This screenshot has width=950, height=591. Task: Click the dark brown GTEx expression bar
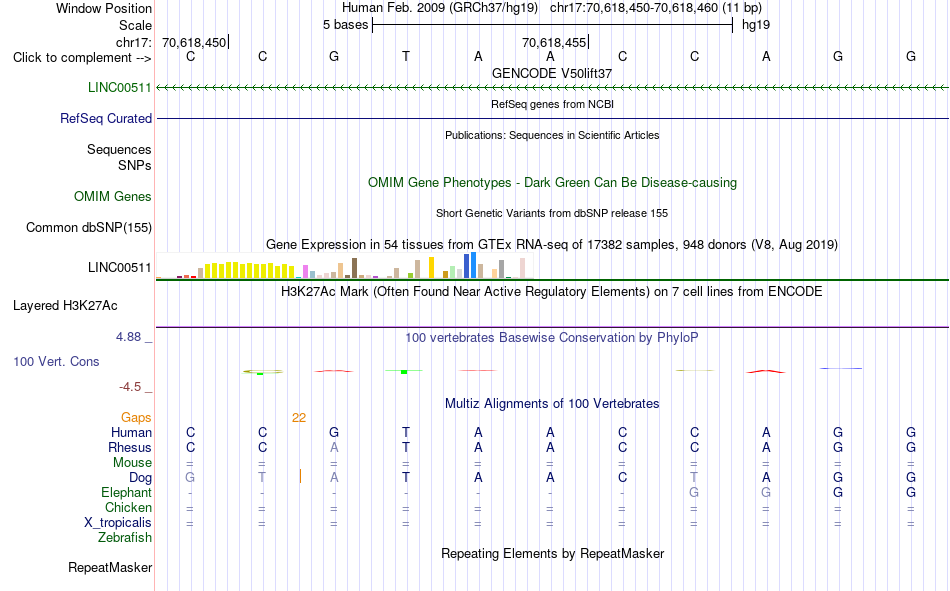tap(354, 268)
